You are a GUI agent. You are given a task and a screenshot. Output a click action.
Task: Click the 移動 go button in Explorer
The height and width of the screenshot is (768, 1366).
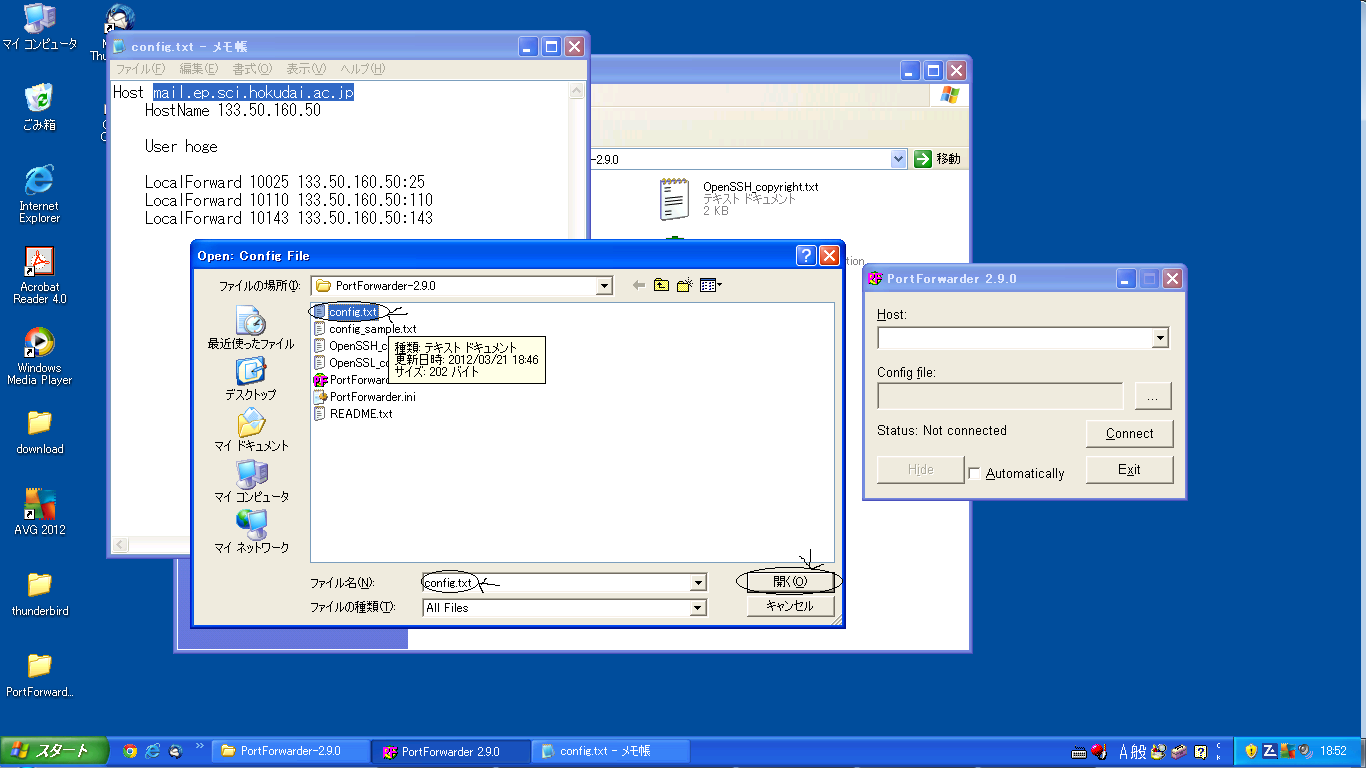(938, 159)
